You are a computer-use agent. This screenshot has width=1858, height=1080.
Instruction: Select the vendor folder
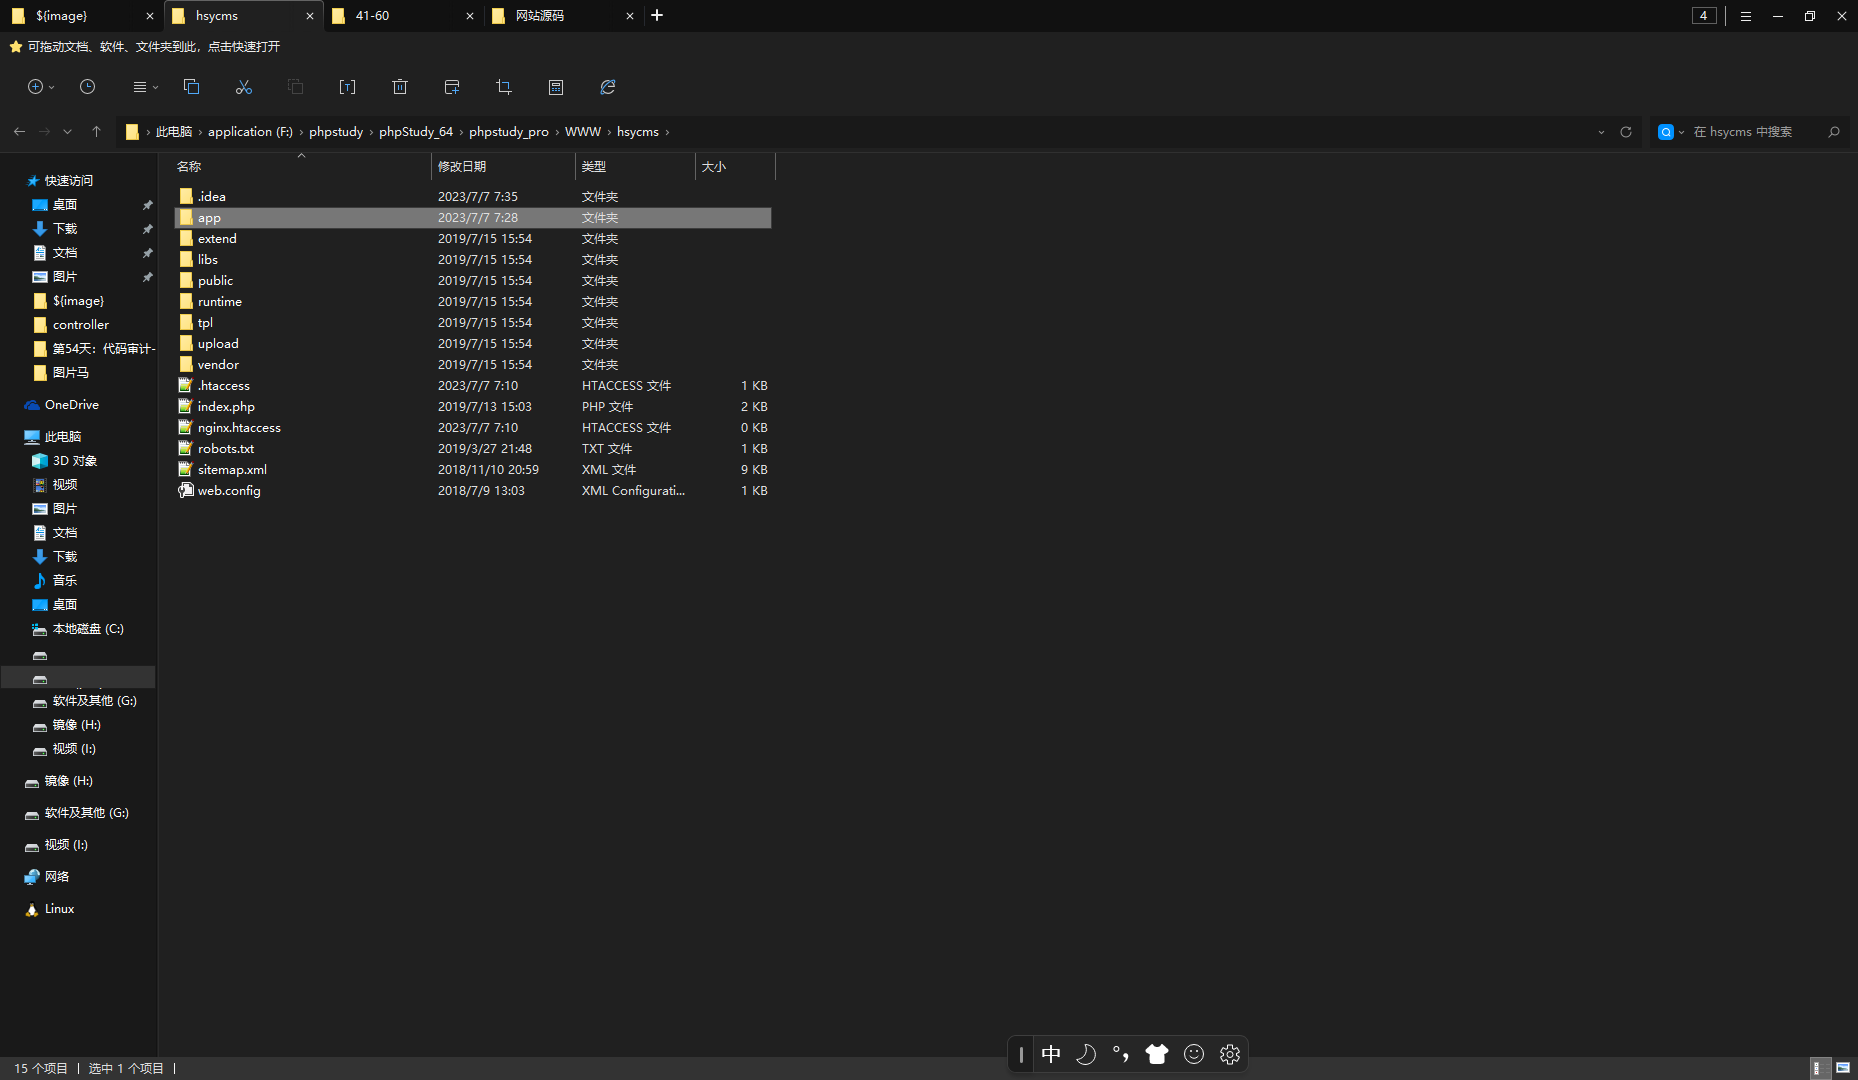pyautogui.click(x=473, y=365)
